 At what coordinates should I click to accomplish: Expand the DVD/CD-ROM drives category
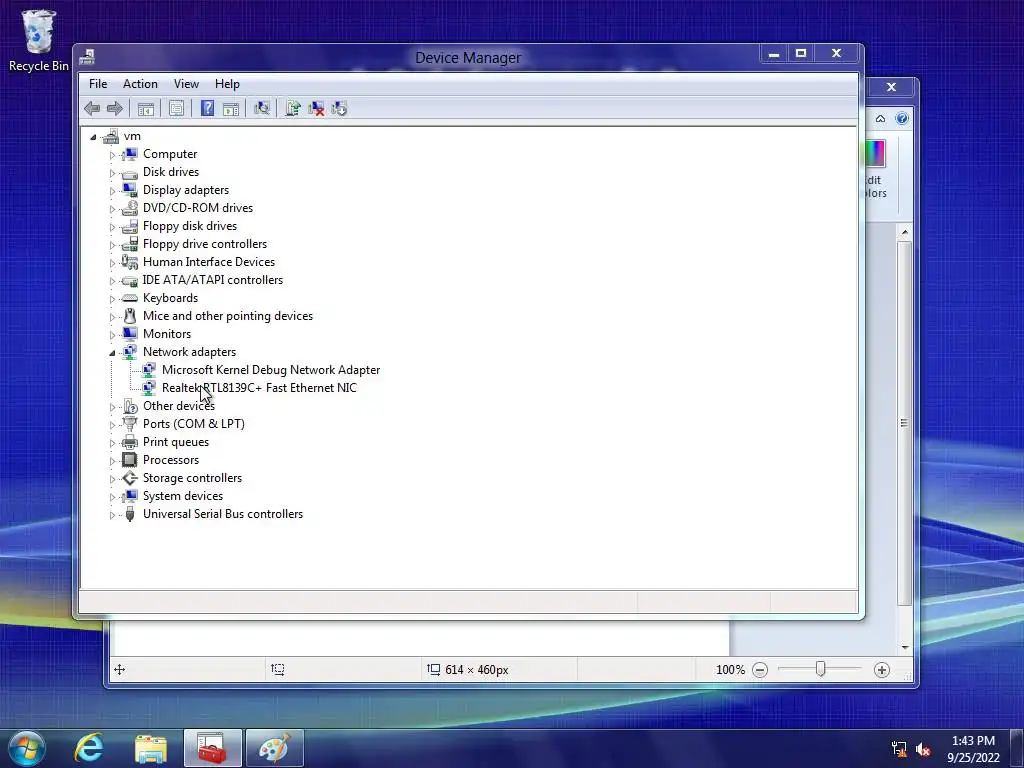112,209
